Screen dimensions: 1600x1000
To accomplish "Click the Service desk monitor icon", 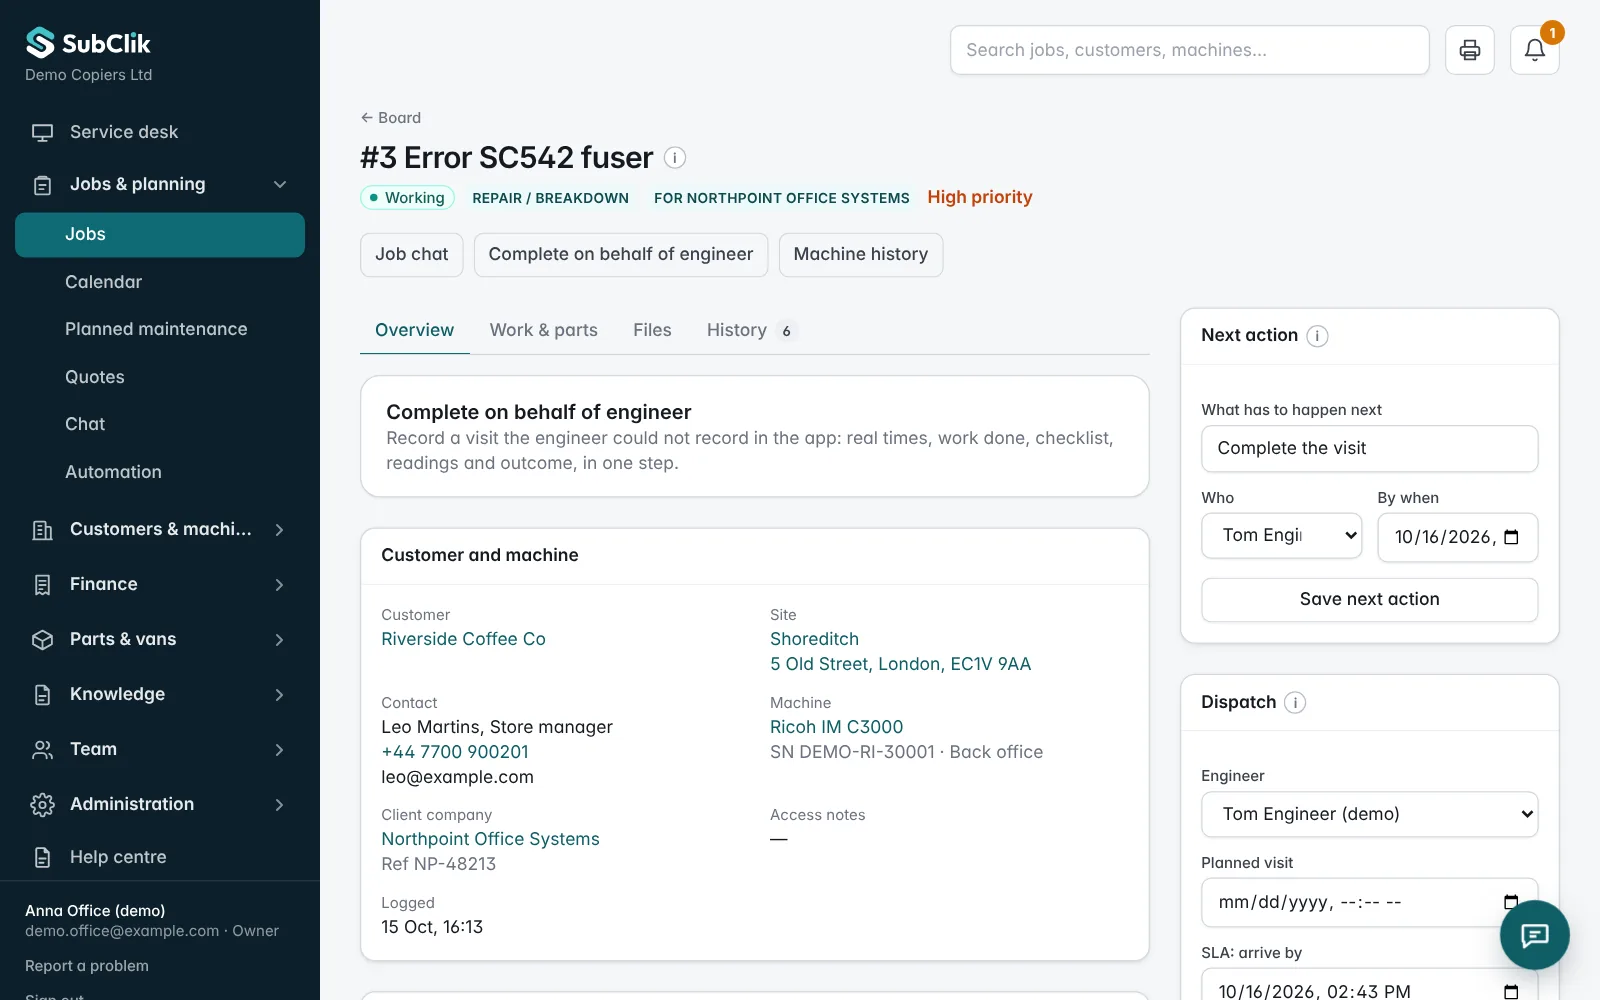I will (42, 132).
